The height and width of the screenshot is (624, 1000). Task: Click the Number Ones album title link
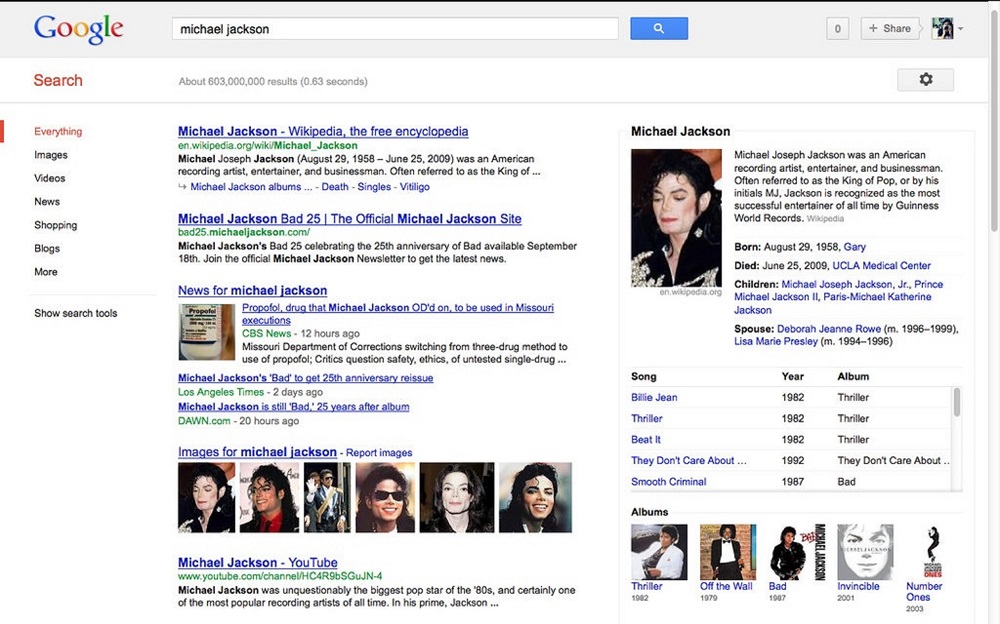(x=923, y=591)
